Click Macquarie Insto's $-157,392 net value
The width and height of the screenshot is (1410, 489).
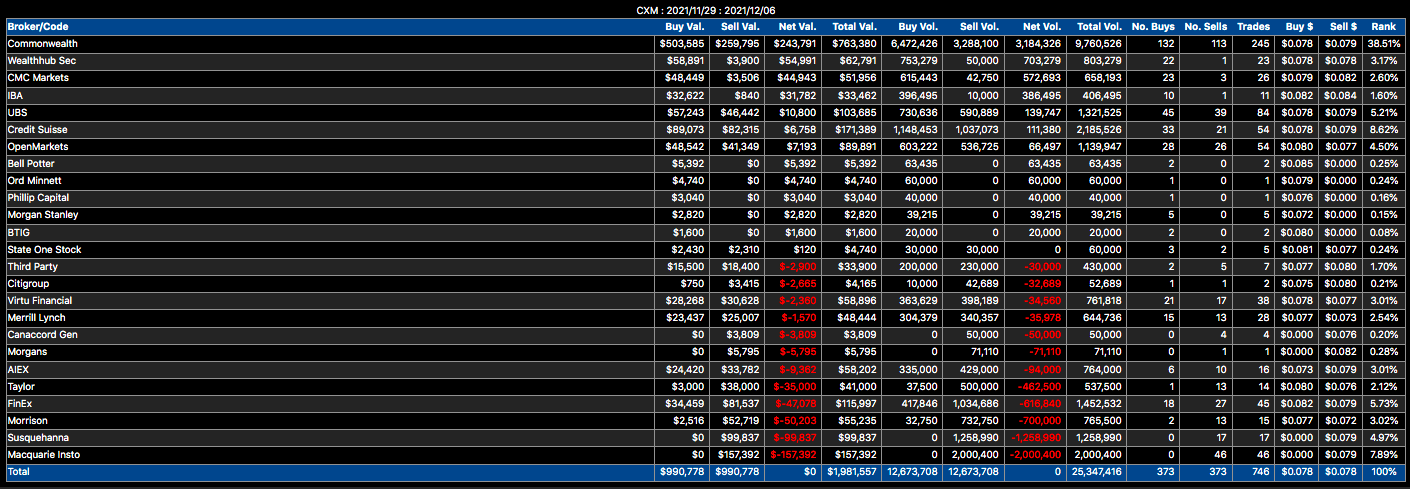792,454
